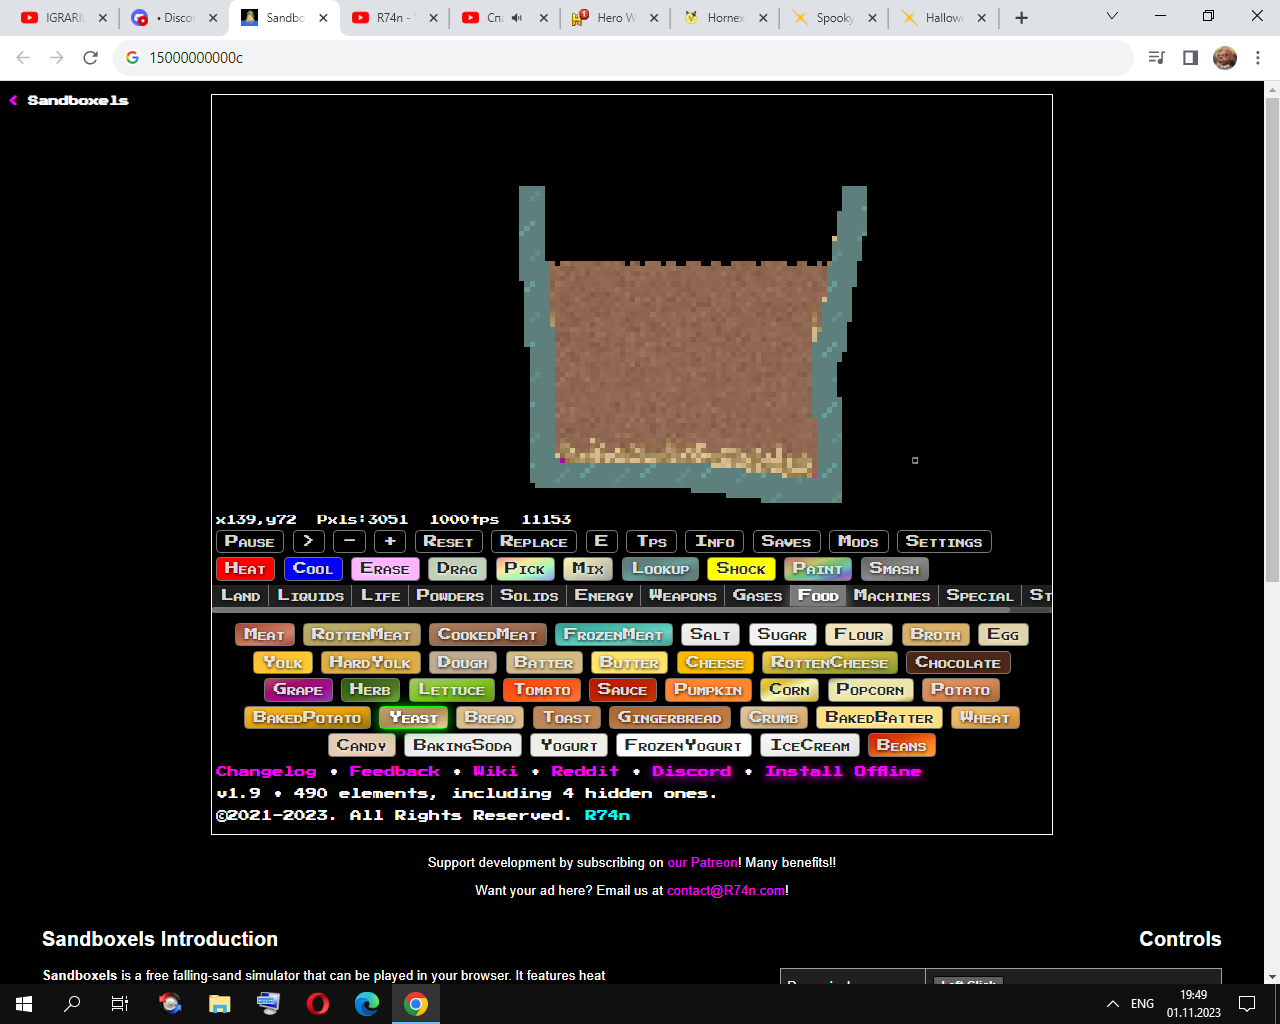Viewport: 1280px width, 1024px height.
Task: Expand the Chrome tab search chevron
Action: point(1112,17)
